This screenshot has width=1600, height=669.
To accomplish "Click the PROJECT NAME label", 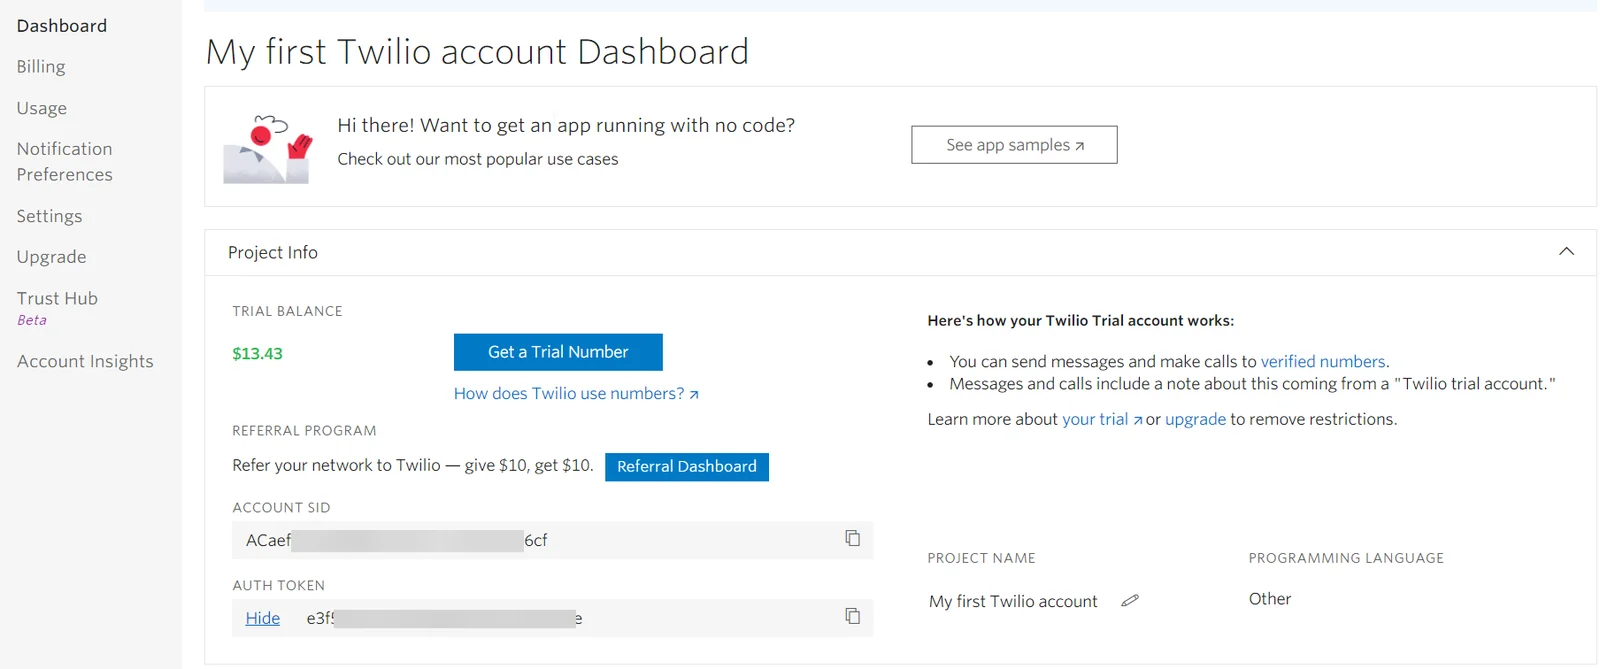I will click(981, 558).
